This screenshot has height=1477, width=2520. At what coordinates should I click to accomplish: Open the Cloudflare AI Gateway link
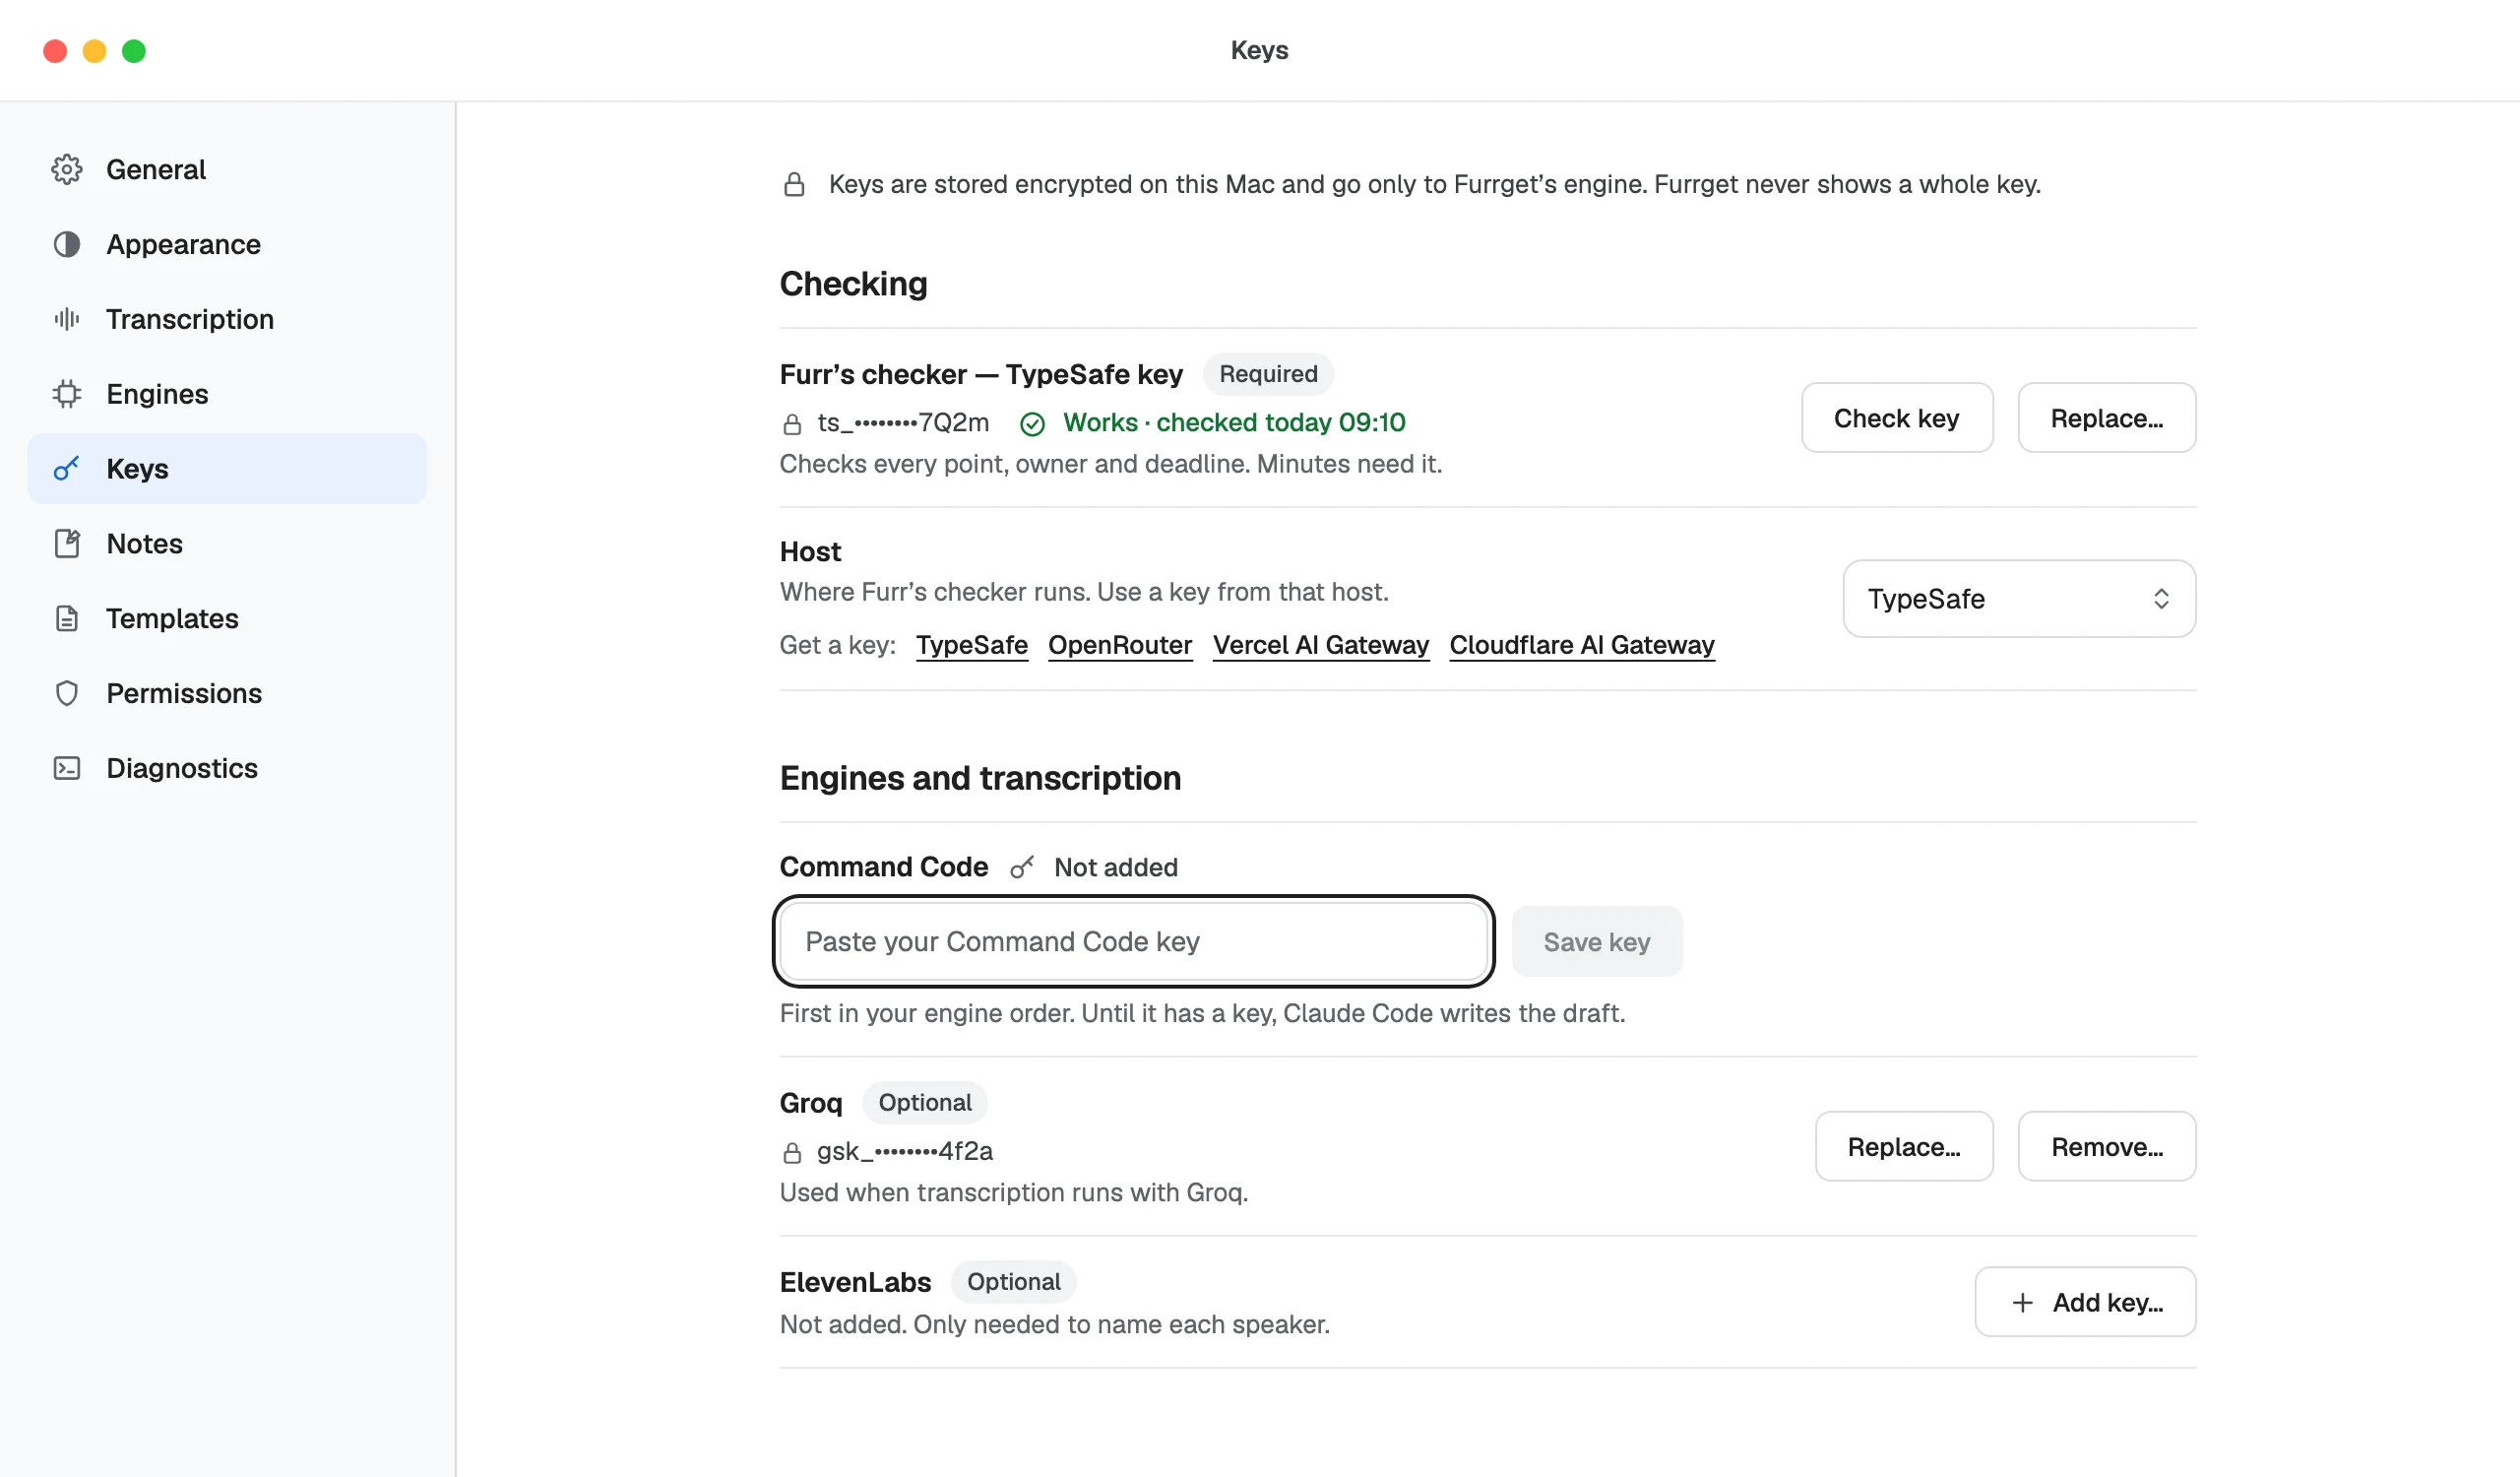click(1581, 645)
